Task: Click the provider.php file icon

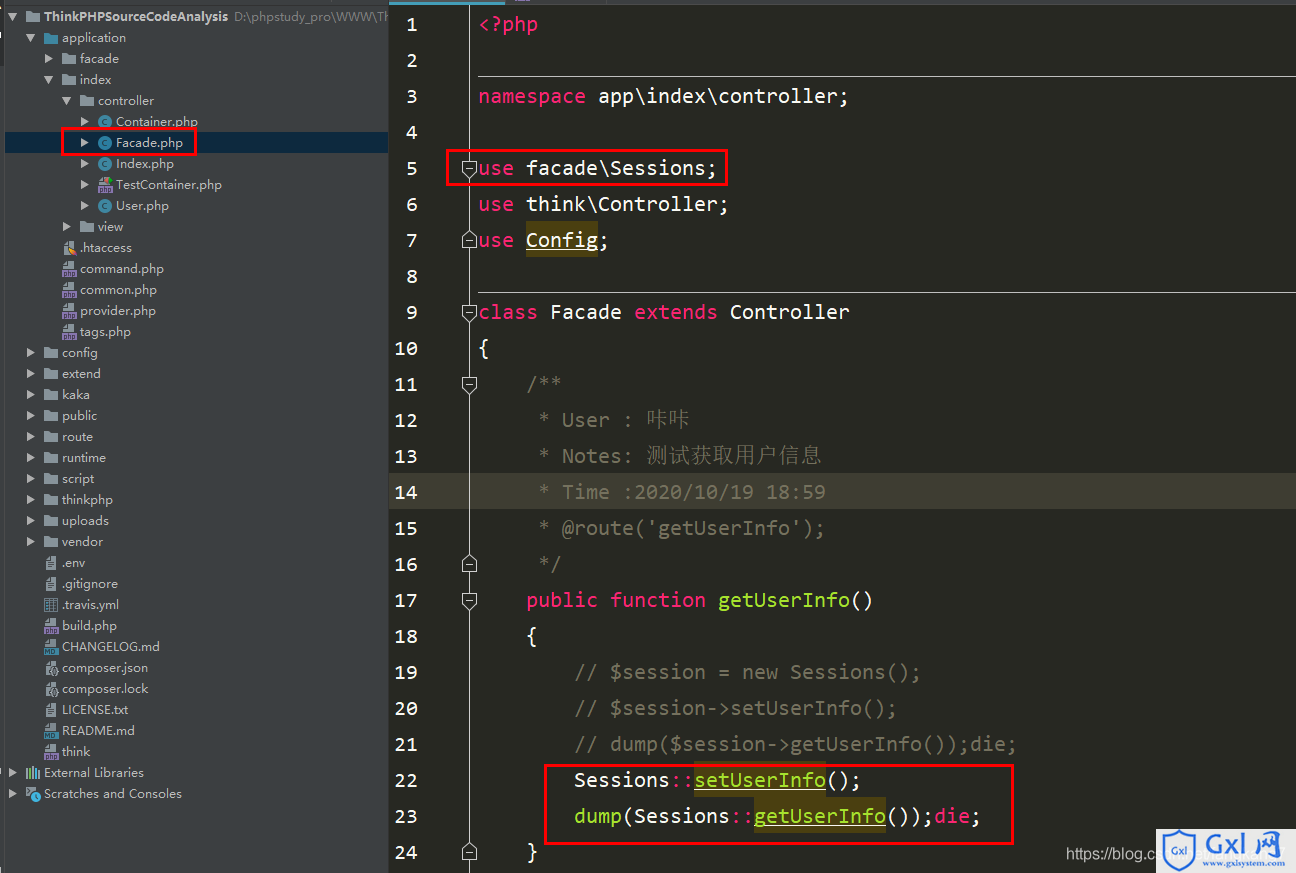Action: tap(69, 311)
